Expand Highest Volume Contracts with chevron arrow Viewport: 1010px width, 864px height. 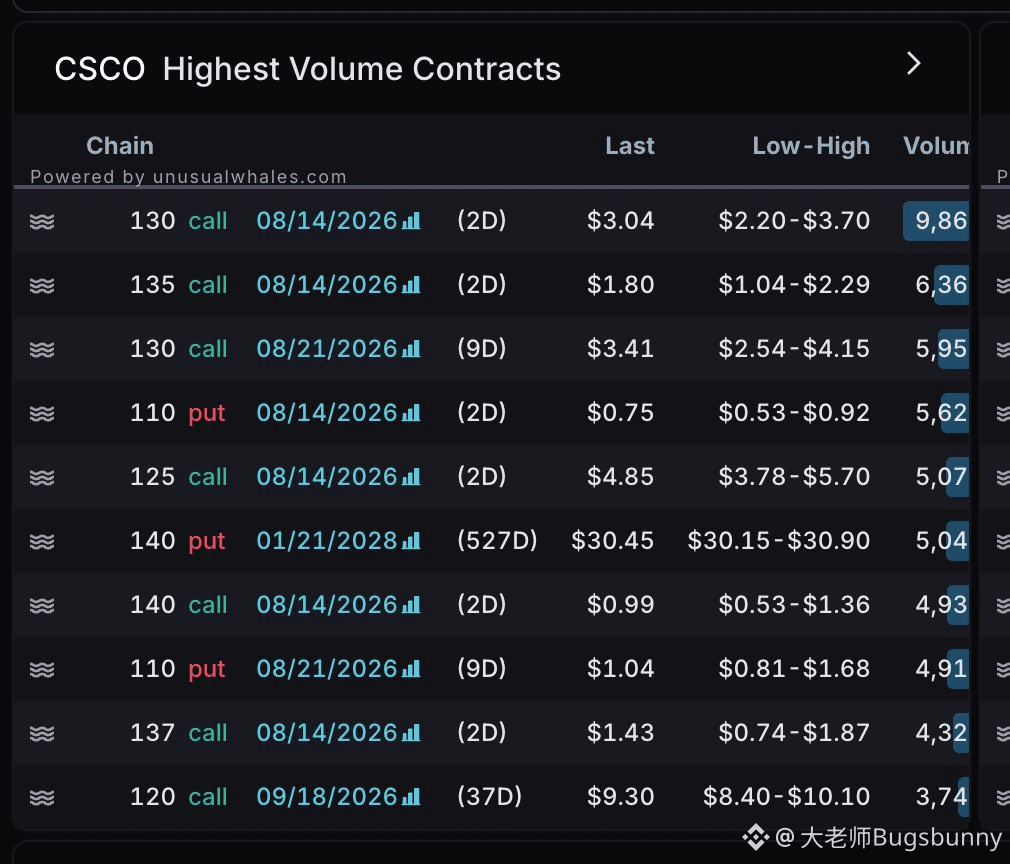click(x=913, y=64)
